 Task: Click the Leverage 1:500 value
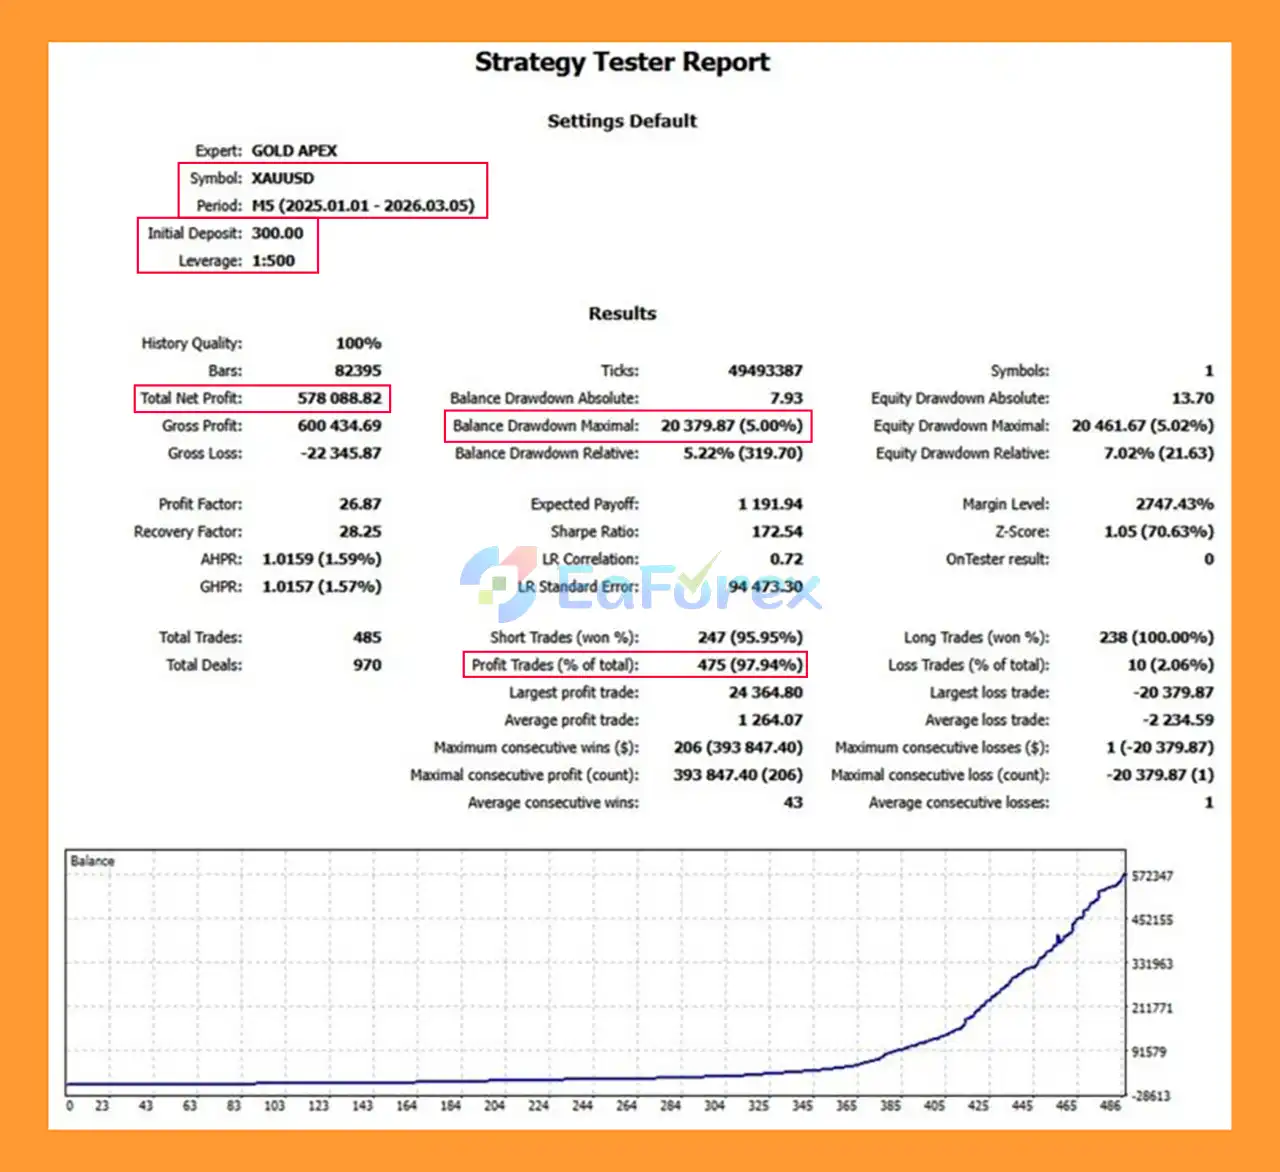click(x=273, y=261)
